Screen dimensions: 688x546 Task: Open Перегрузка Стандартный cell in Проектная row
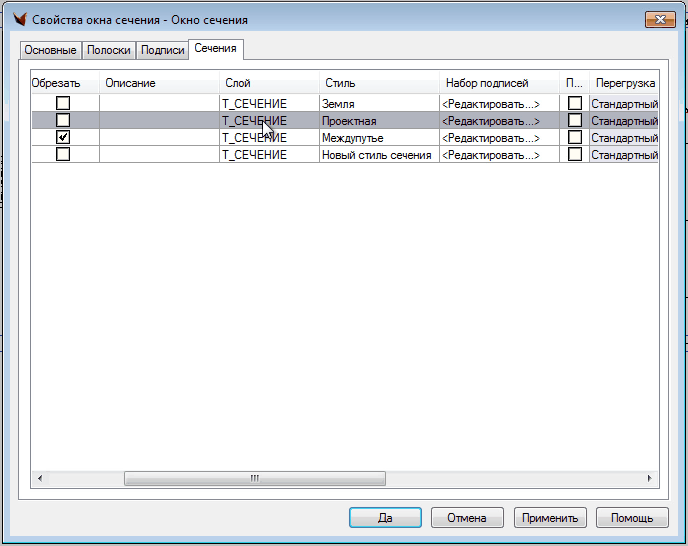click(x=624, y=120)
